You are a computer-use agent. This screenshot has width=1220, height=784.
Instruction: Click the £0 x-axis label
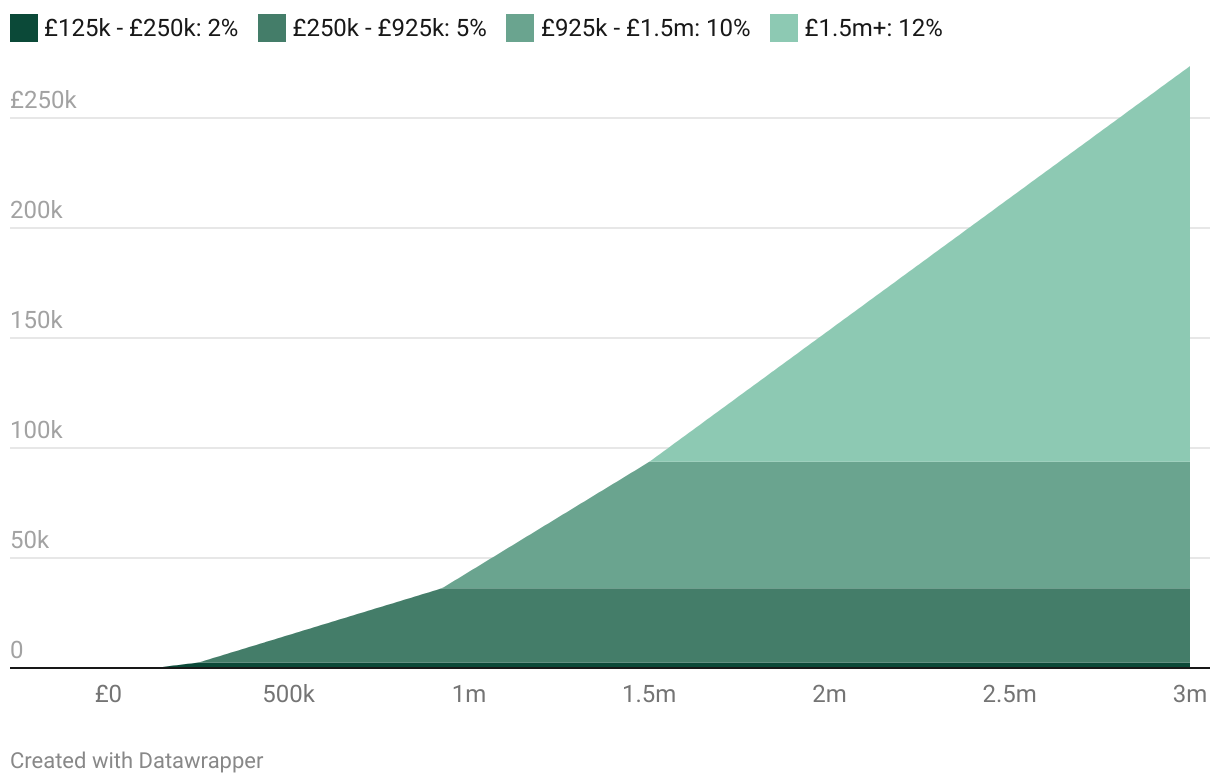point(108,694)
